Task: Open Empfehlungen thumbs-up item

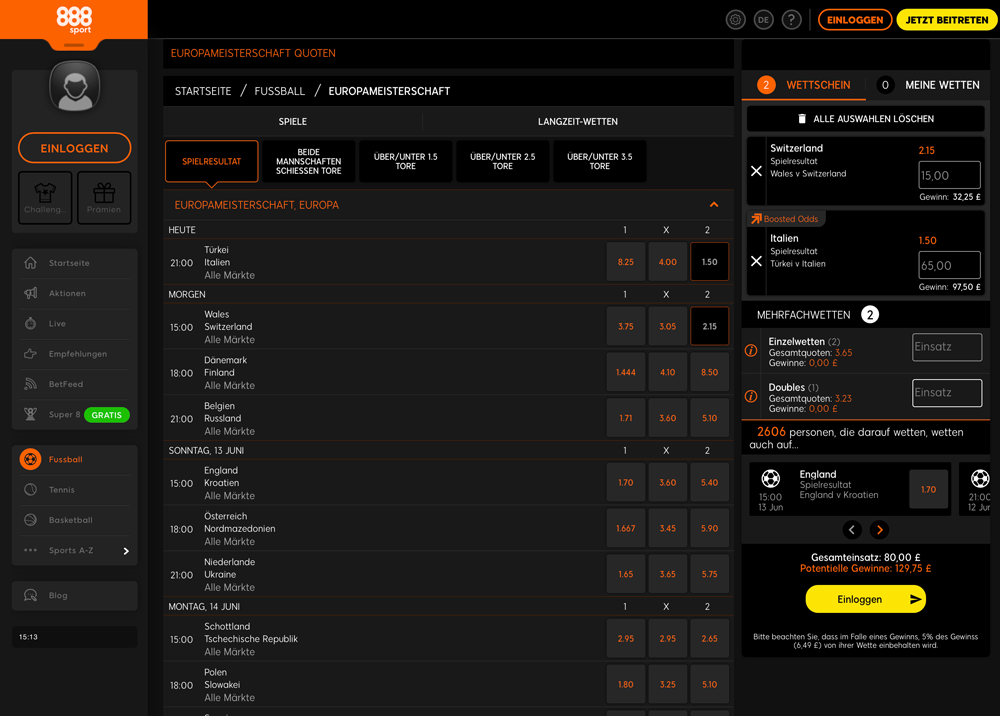Action: coord(75,354)
